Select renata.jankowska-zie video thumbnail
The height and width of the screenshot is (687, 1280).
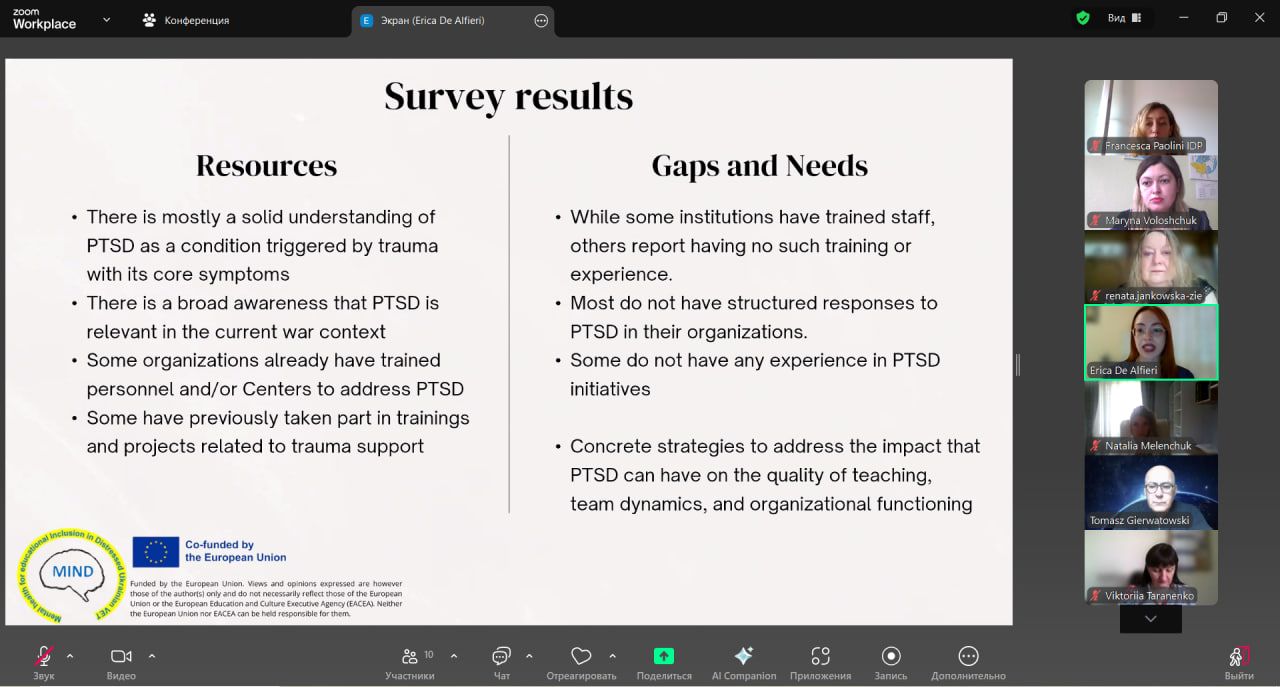click(x=1151, y=267)
